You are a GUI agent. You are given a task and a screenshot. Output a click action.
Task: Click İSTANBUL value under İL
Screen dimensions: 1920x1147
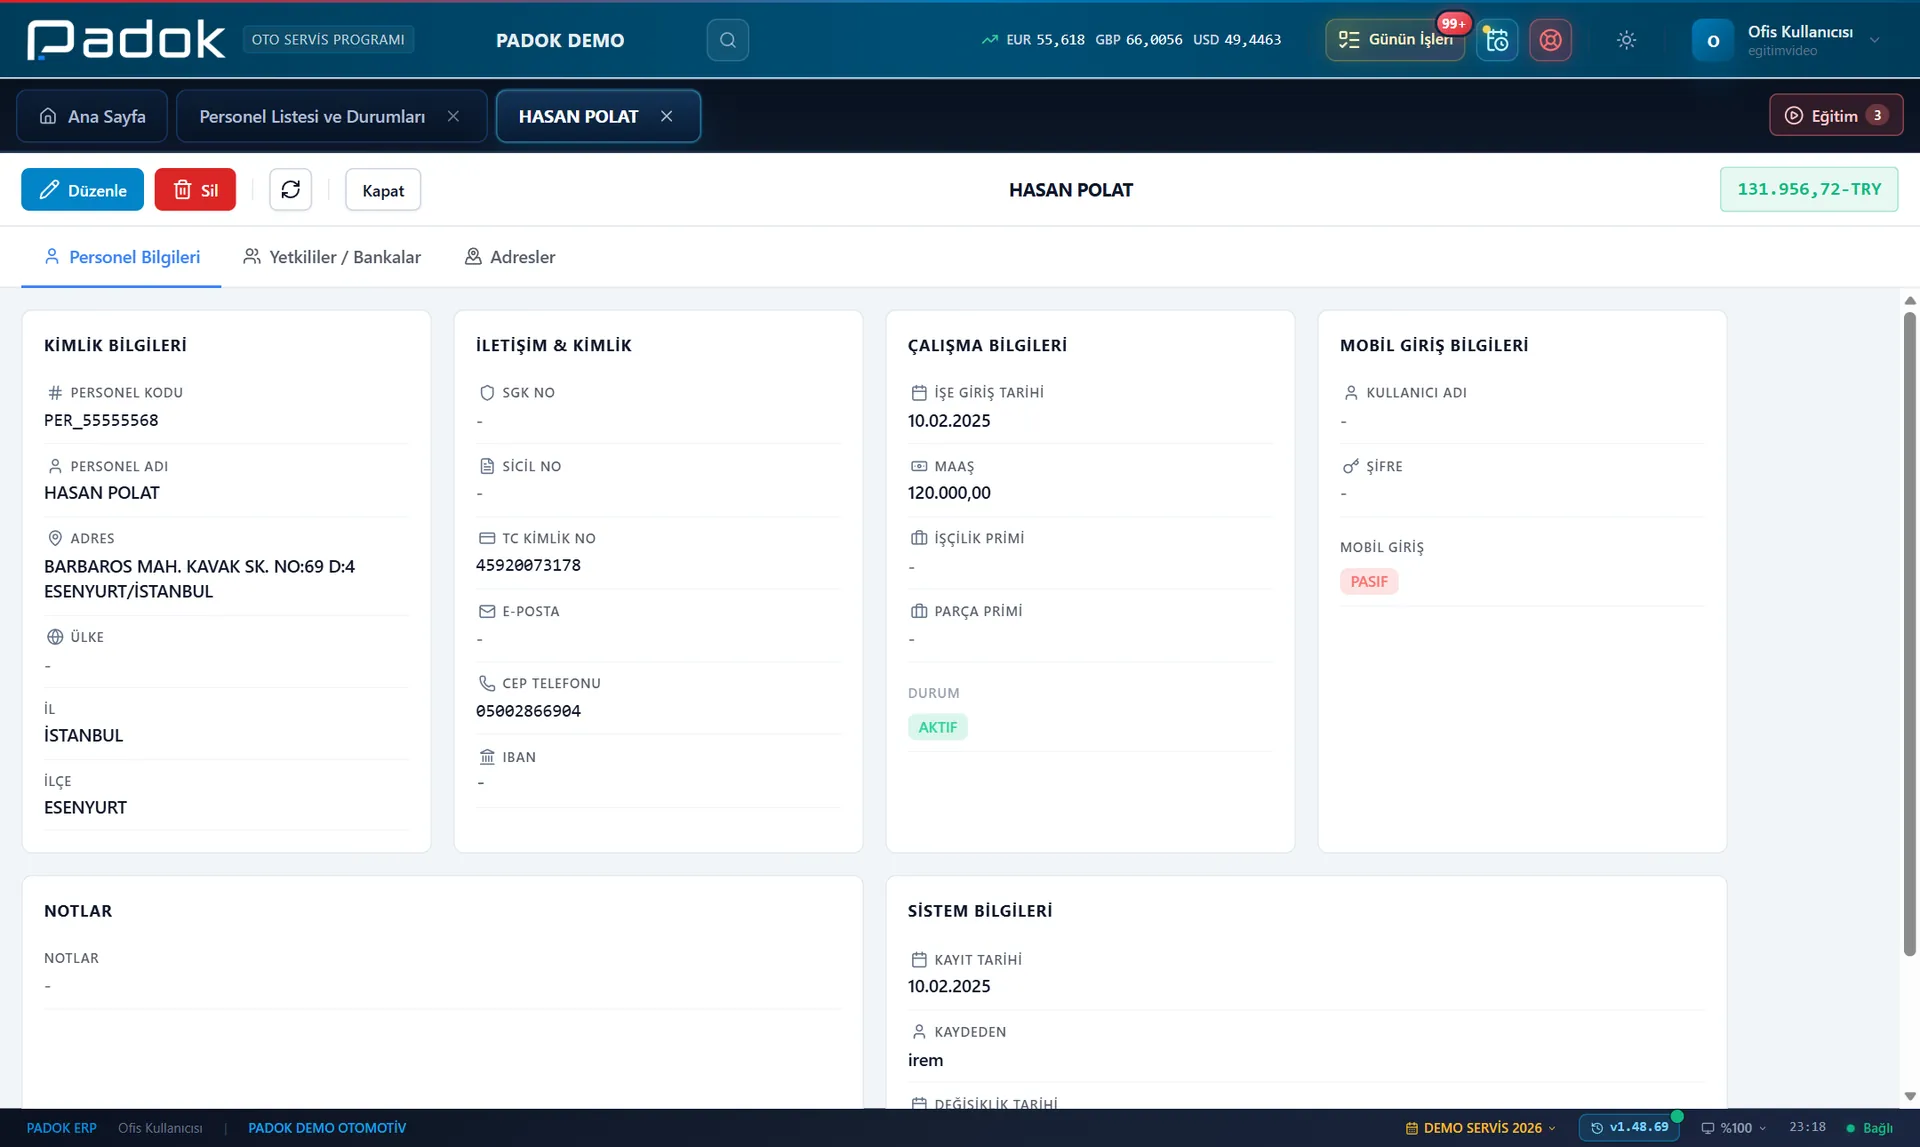(x=83, y=735)
